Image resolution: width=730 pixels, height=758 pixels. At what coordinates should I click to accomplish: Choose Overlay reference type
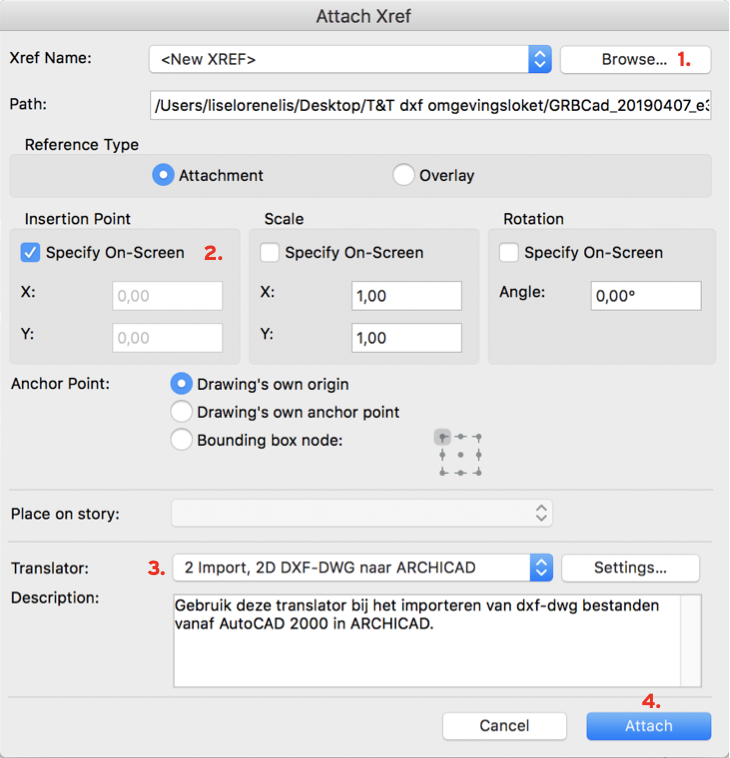pos(403,175)
